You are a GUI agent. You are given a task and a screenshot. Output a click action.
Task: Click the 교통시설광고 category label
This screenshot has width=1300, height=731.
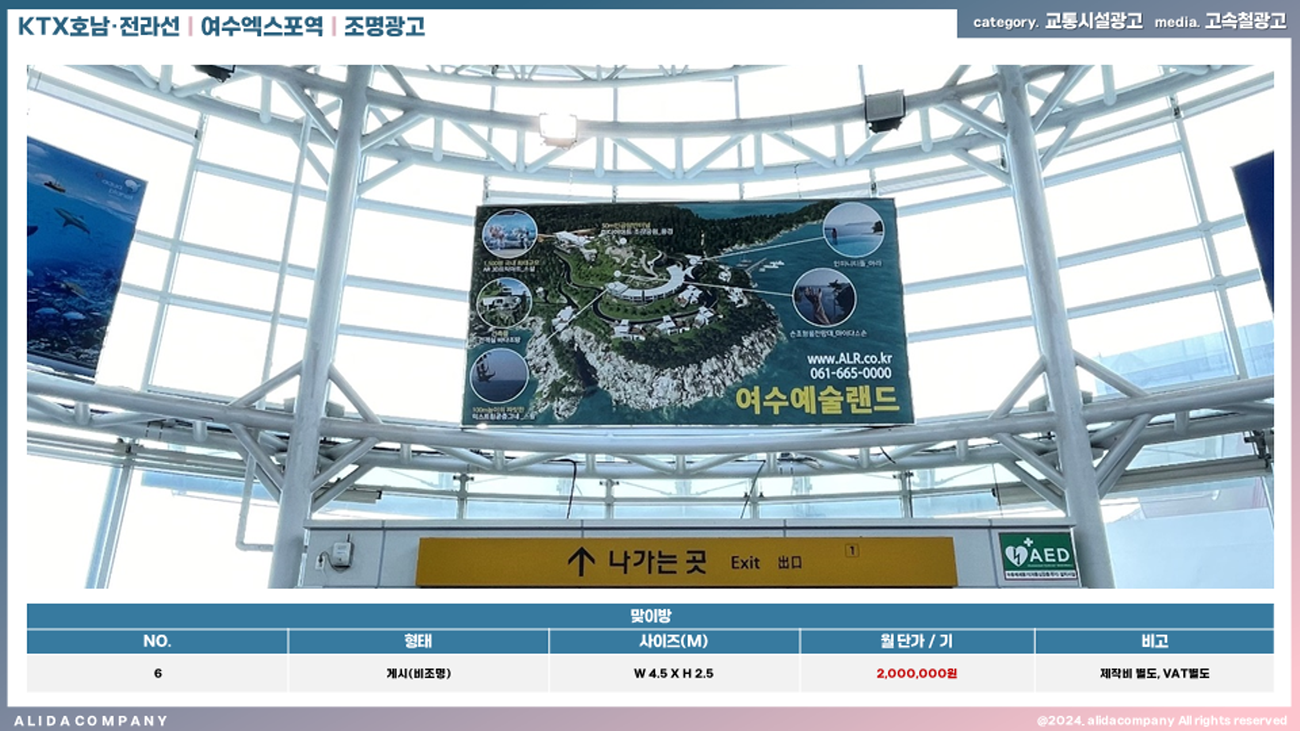pyautogui.click(x=1093, y=22)
